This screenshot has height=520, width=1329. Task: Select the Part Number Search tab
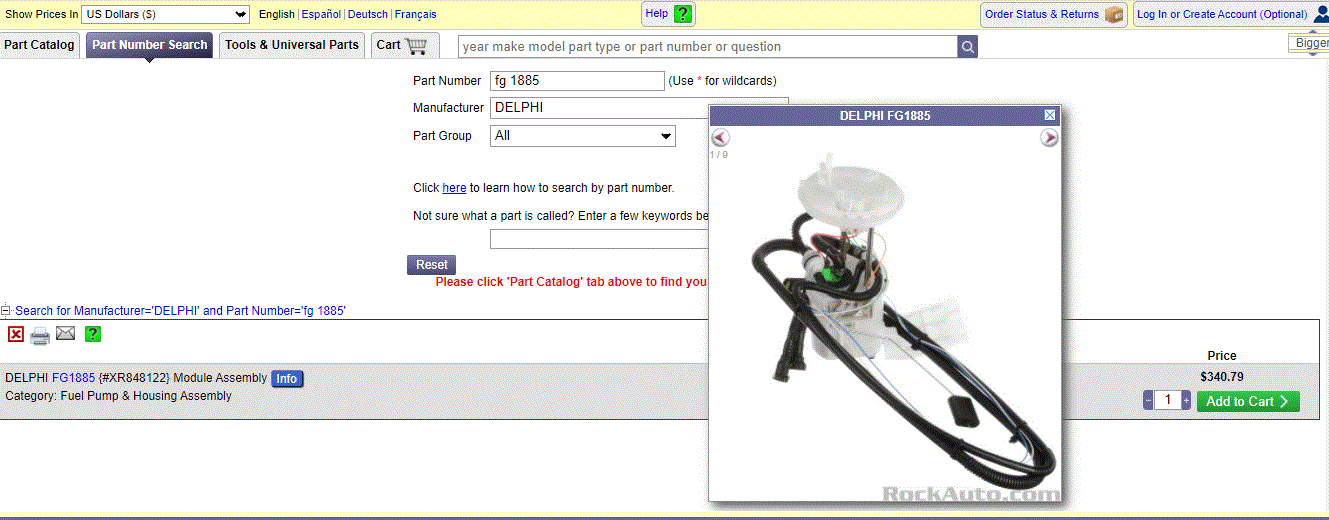tap(149, 45)
